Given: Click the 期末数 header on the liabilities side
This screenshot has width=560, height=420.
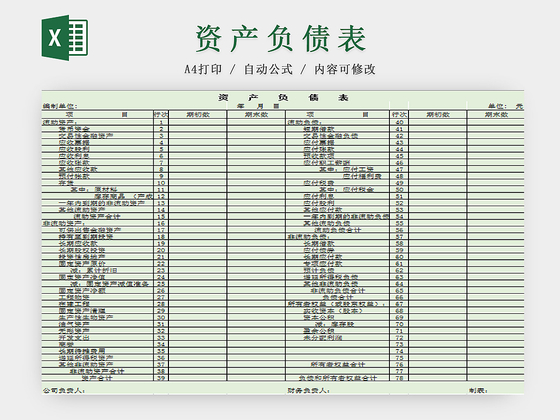Looking at the screenshot, I should point(496,114).
